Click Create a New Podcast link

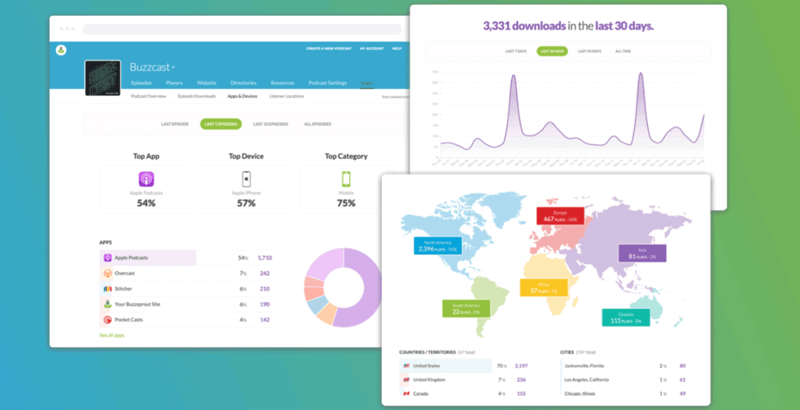pos(329,48)
